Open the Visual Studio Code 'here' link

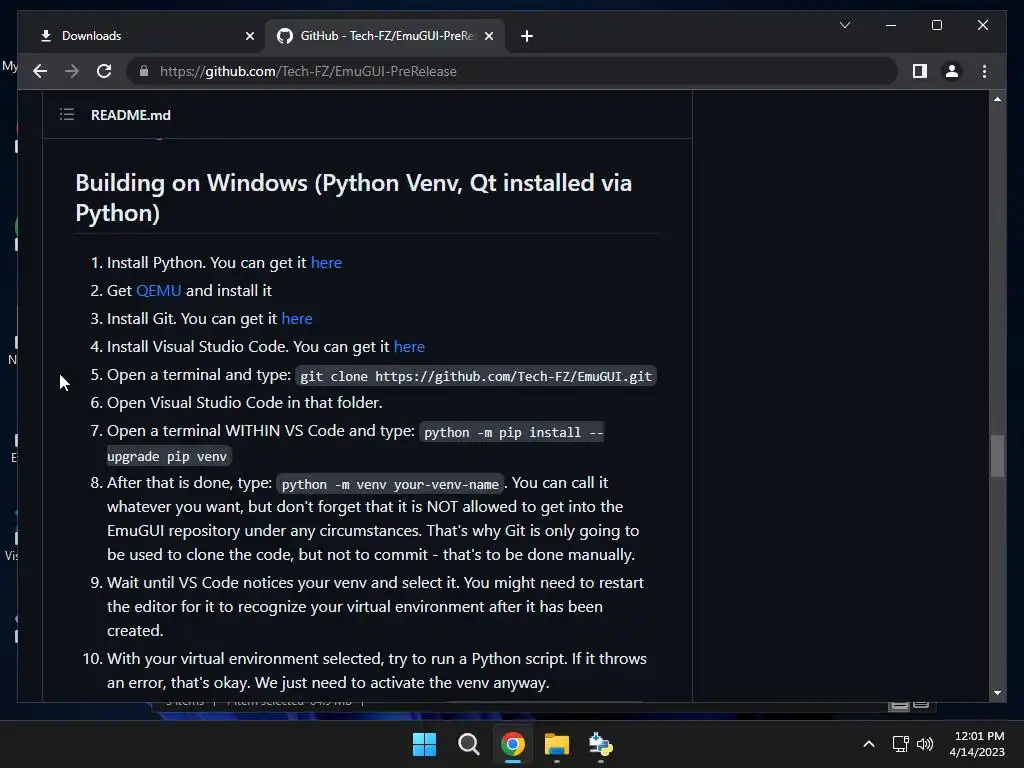(x=409, y=347)
